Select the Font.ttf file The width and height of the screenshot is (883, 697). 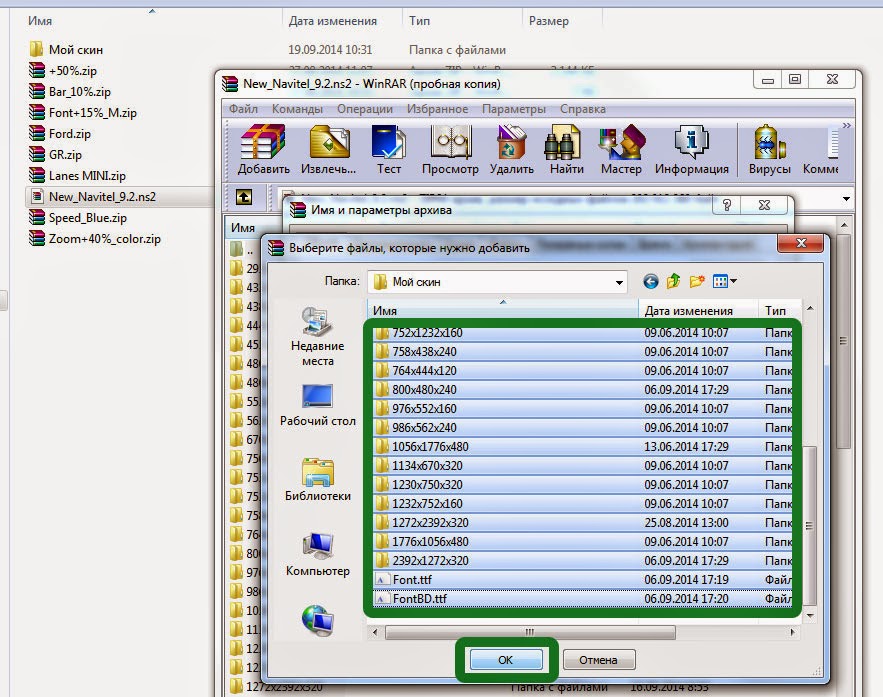(x=582, y=580)
